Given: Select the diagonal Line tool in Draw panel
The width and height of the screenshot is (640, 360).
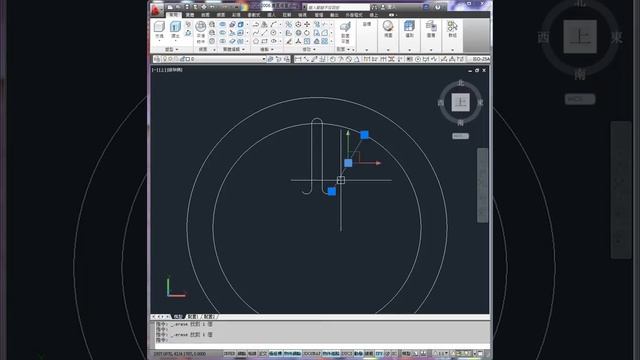Looking at the screenshot, I should click(x=264, y=33).
